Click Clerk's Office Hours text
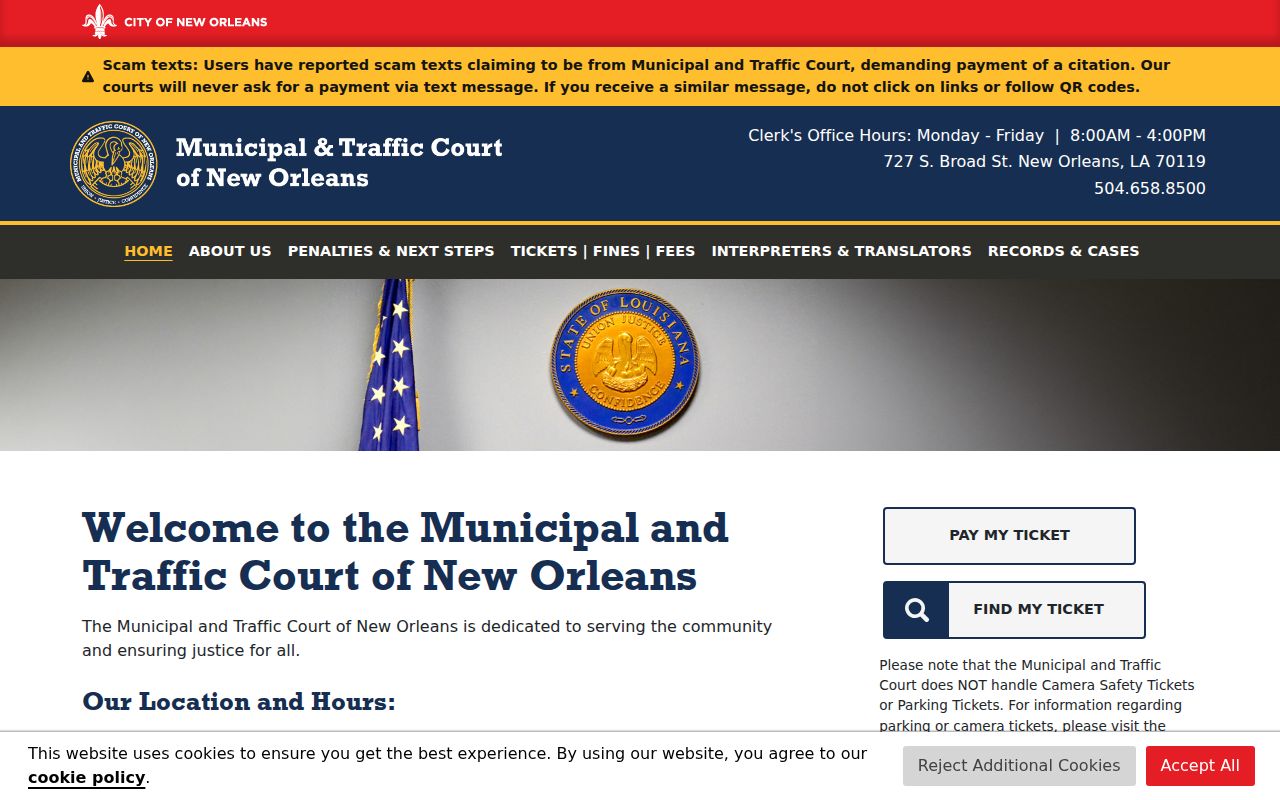The width and height of the screenshot is (1280, 800). tap(977, 135)
